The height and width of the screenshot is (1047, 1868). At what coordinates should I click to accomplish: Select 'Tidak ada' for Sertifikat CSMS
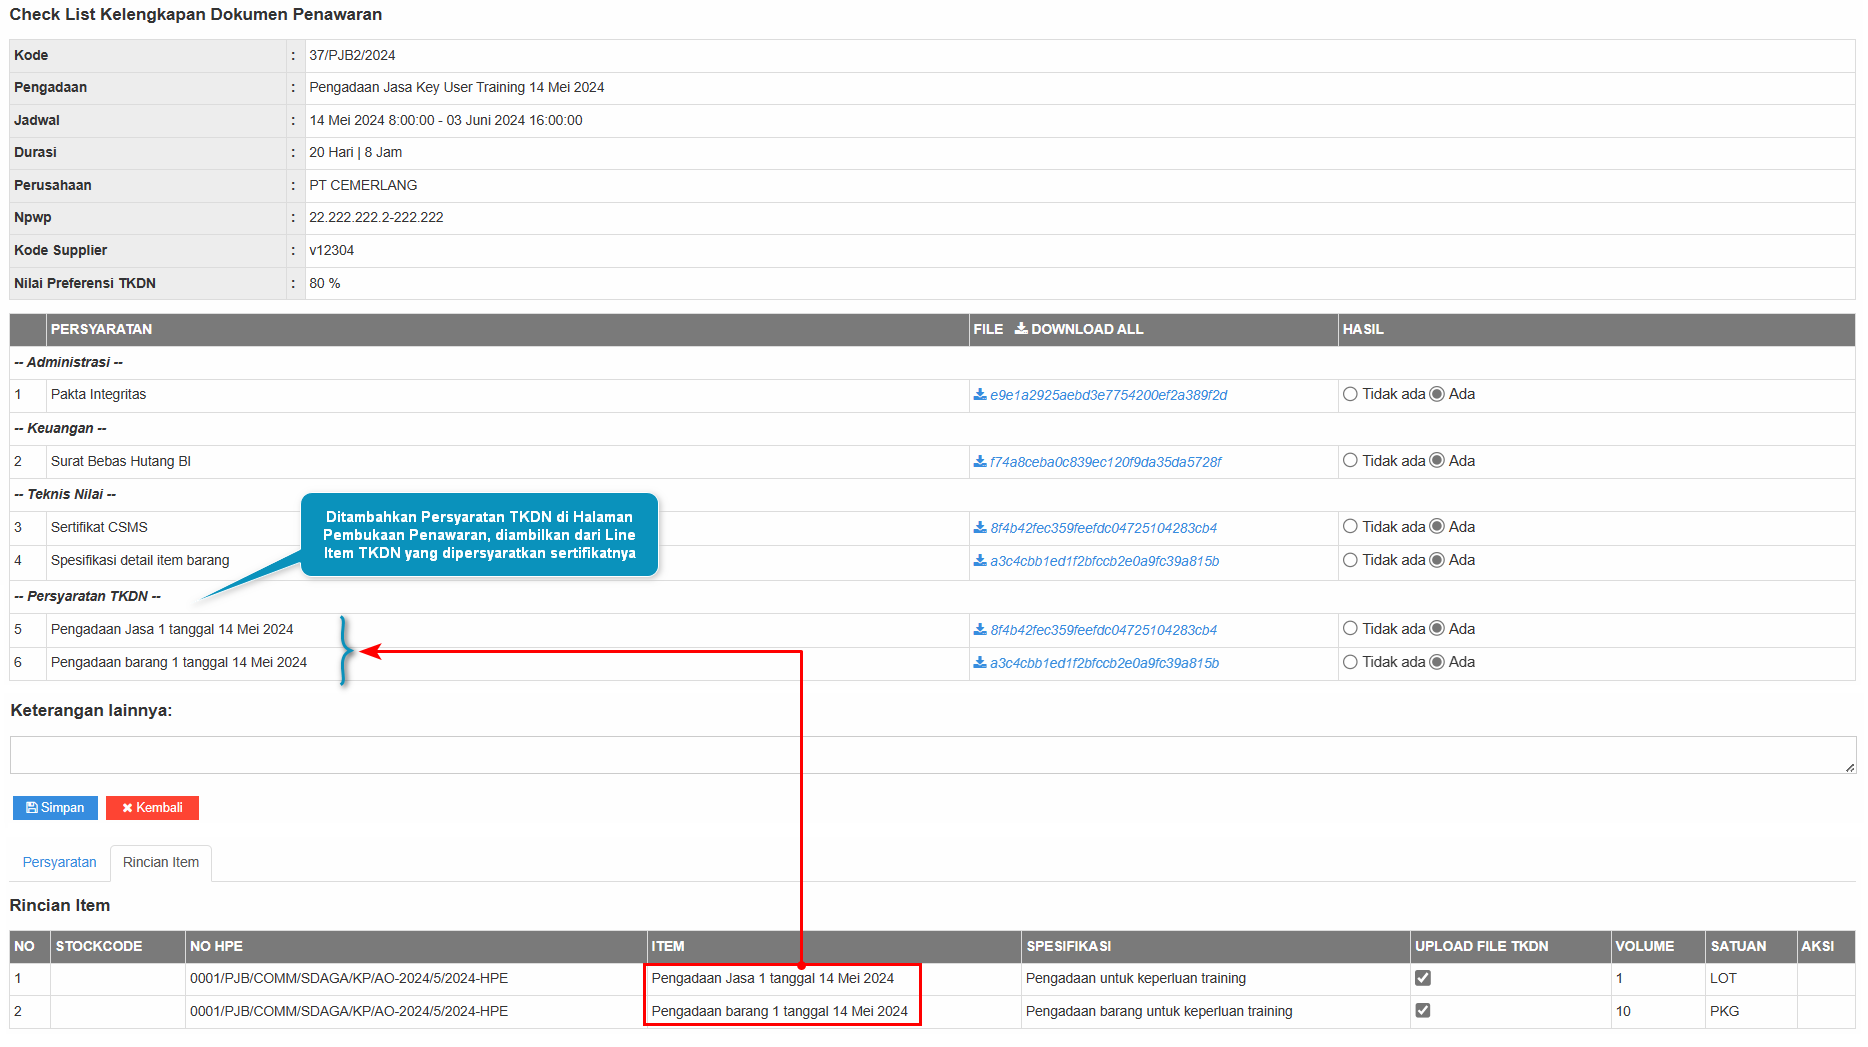pos(1350,527)
